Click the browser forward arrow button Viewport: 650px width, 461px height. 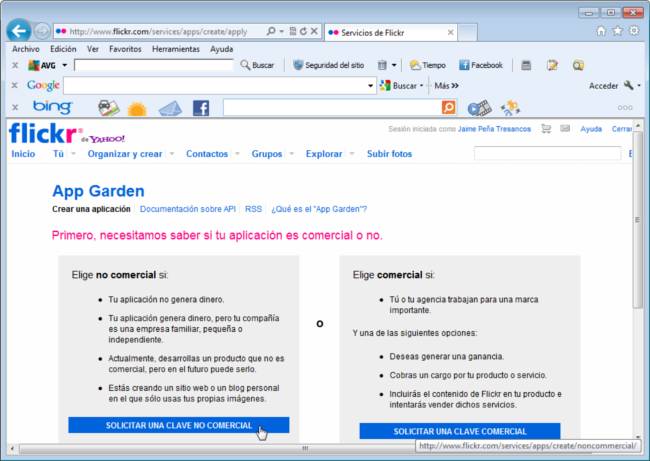pos(41,31)
